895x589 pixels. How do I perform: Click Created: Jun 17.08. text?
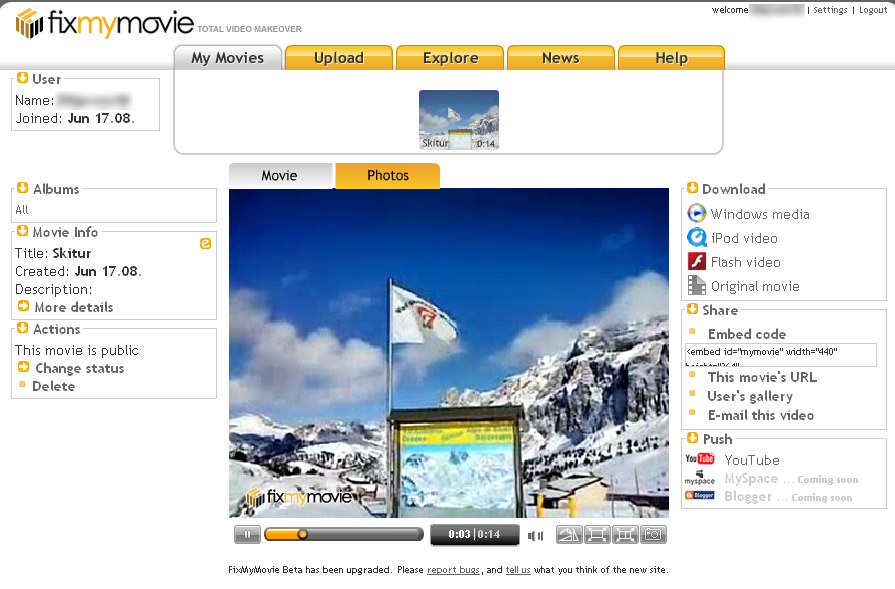tap(78, 272)
